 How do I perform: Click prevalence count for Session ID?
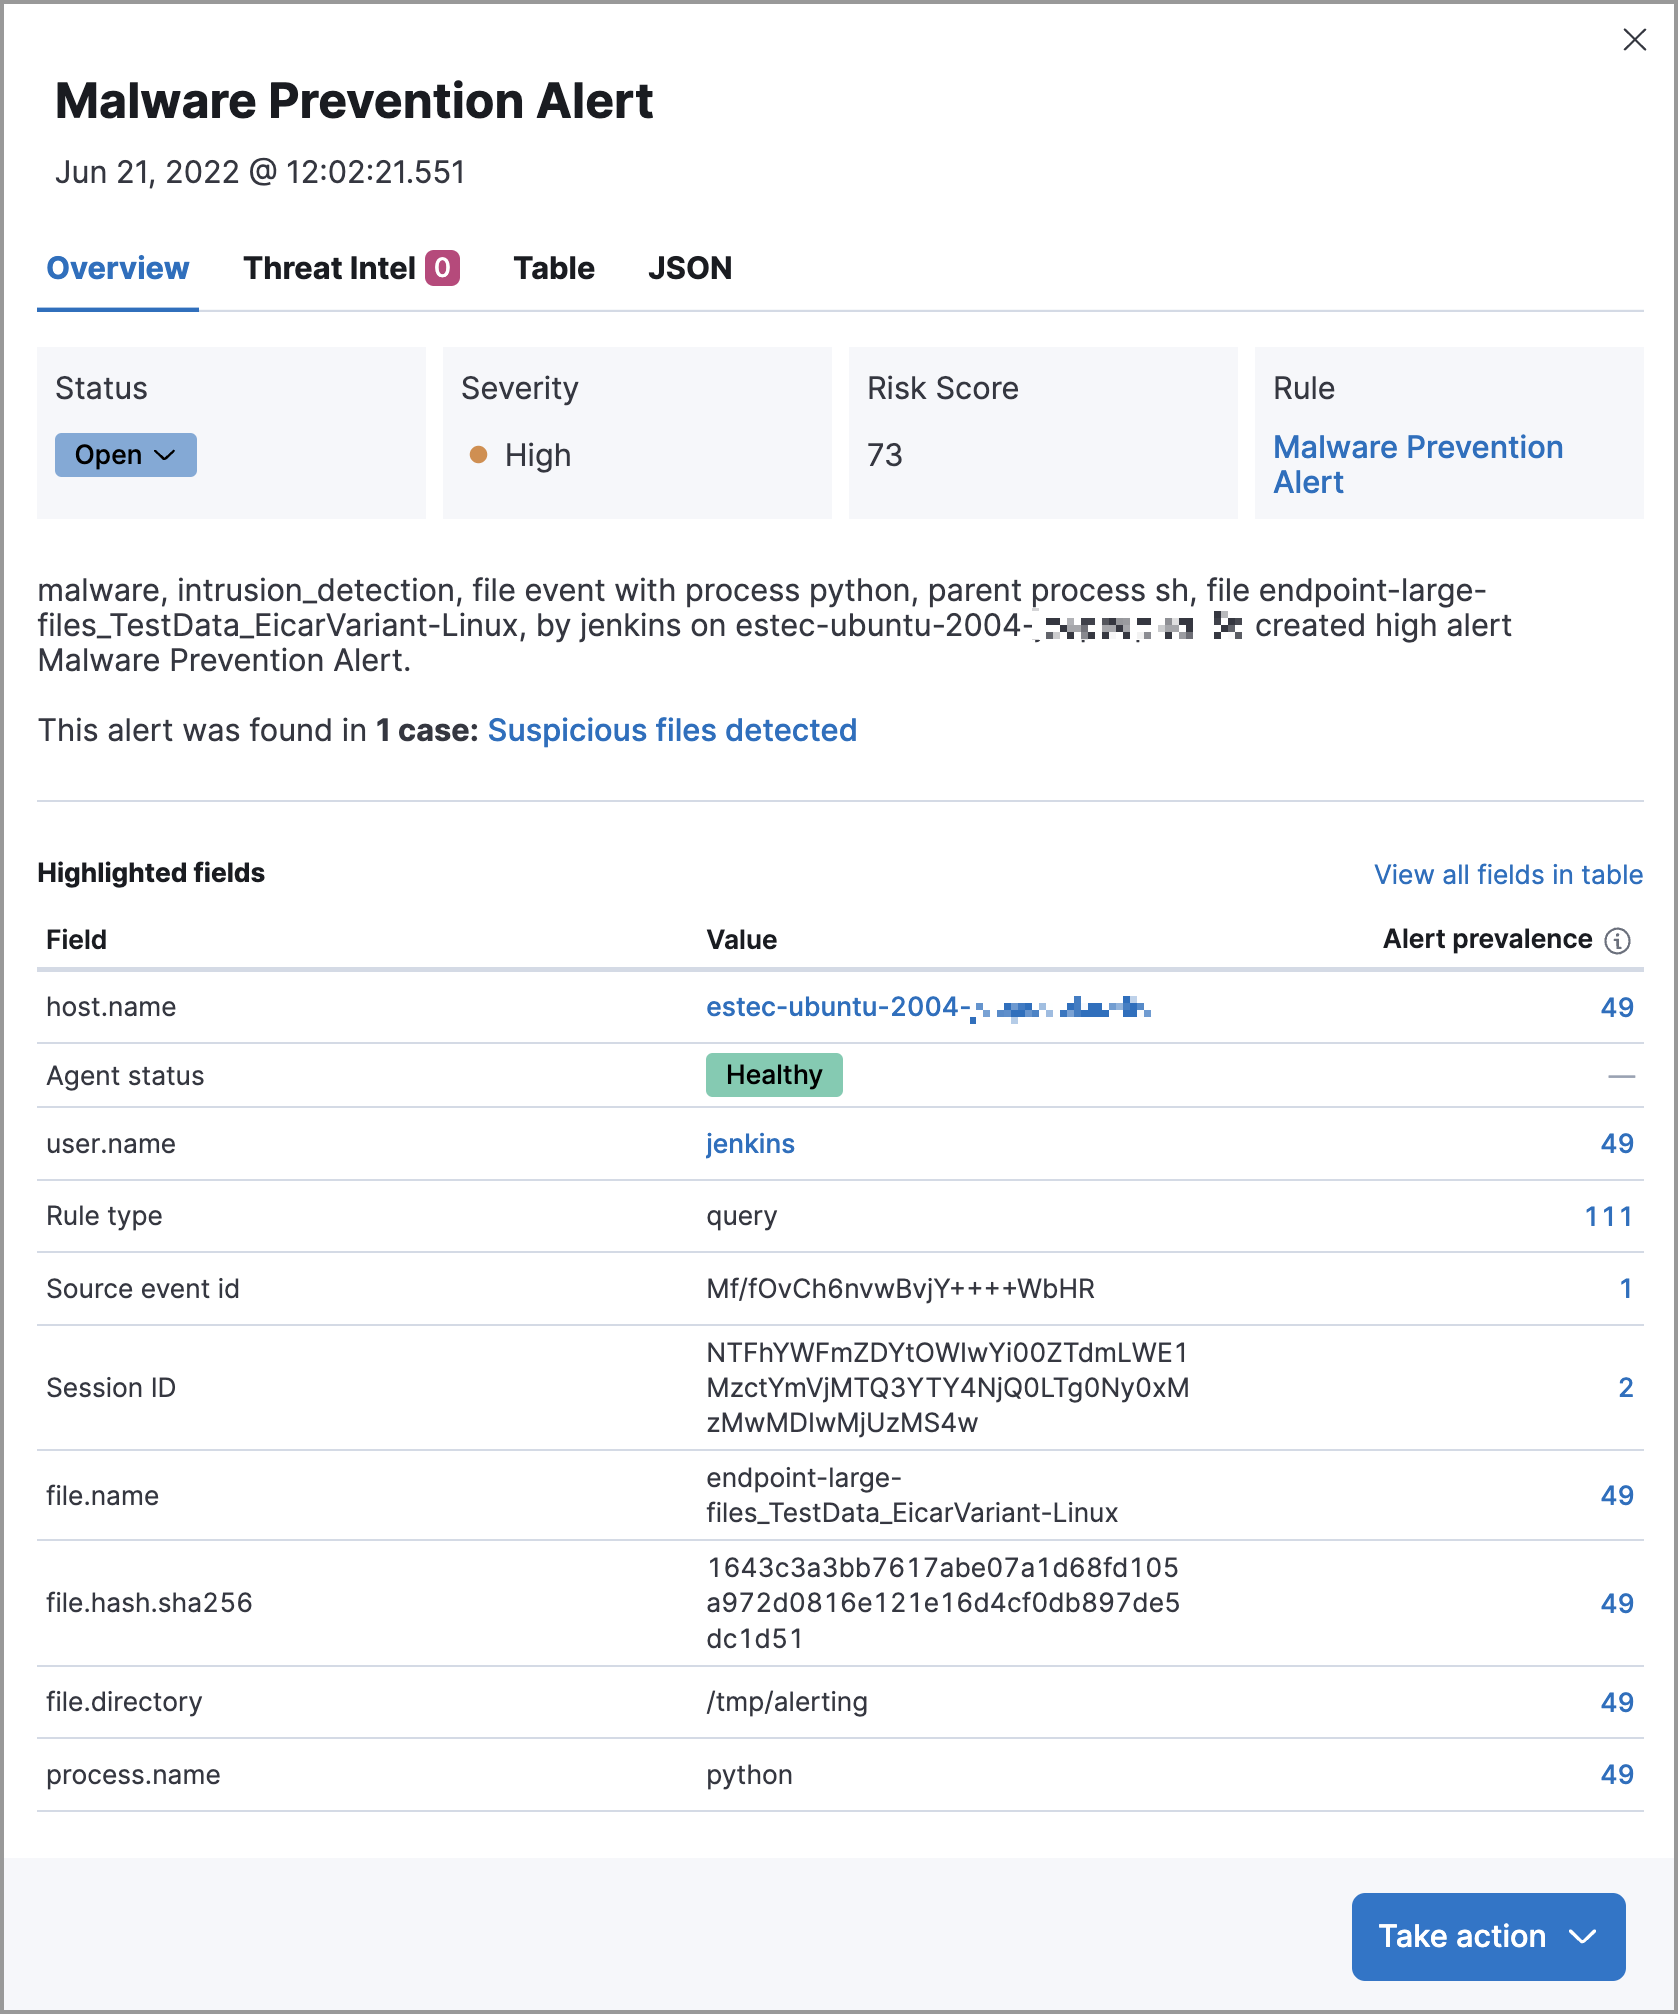point(1625,1388)
